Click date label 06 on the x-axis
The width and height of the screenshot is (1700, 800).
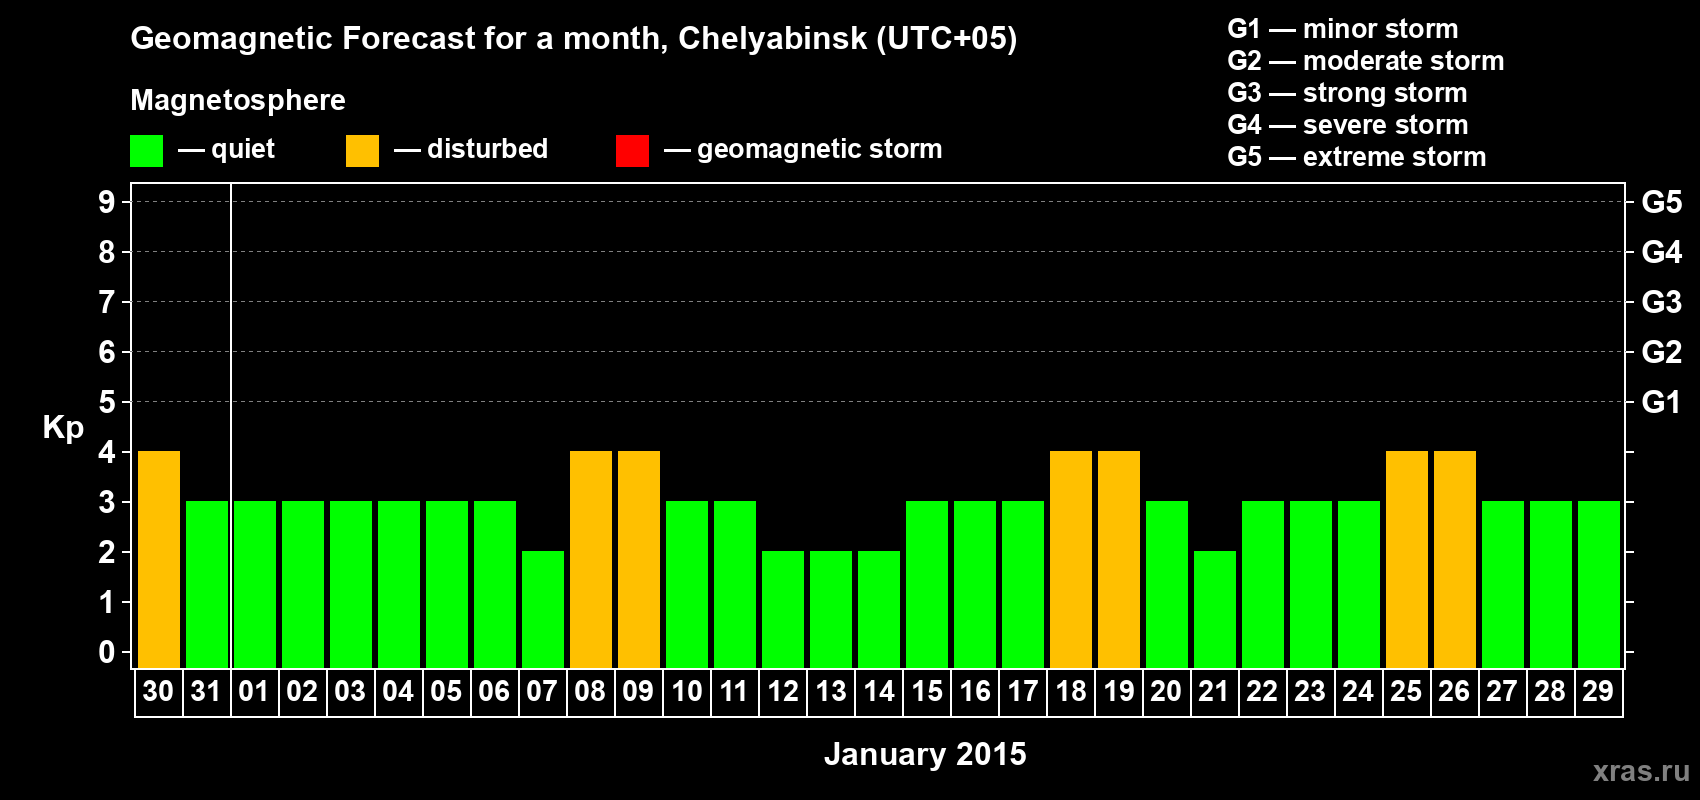[494, 692]
